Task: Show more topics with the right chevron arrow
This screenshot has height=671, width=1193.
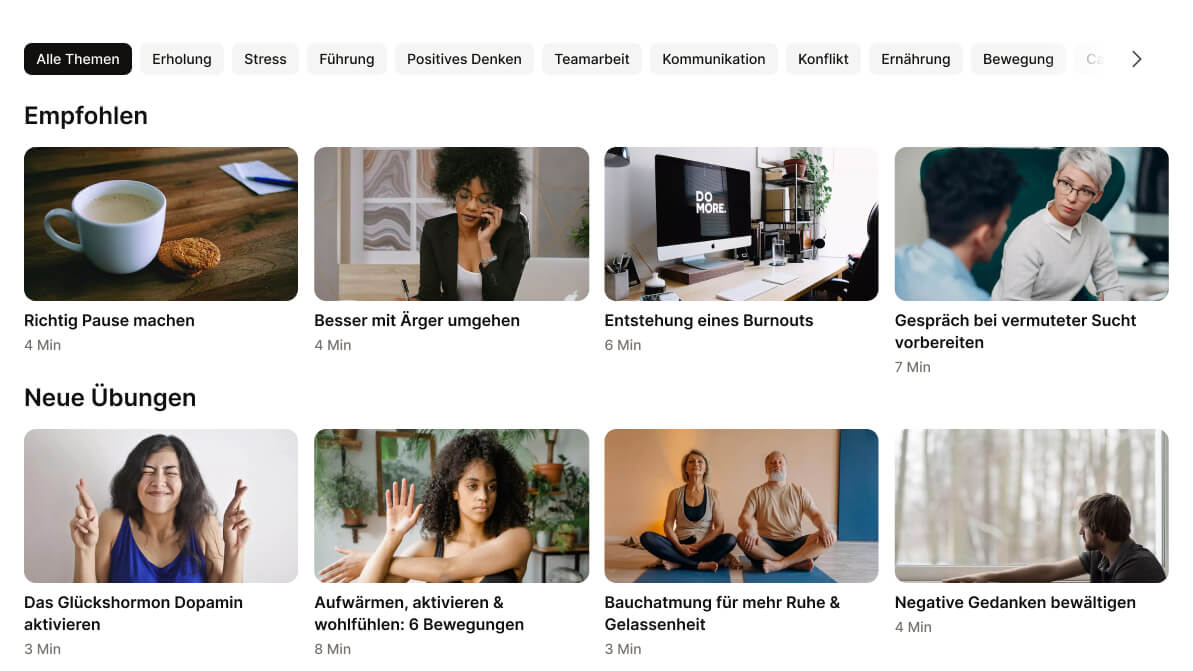Action: 1136,59
